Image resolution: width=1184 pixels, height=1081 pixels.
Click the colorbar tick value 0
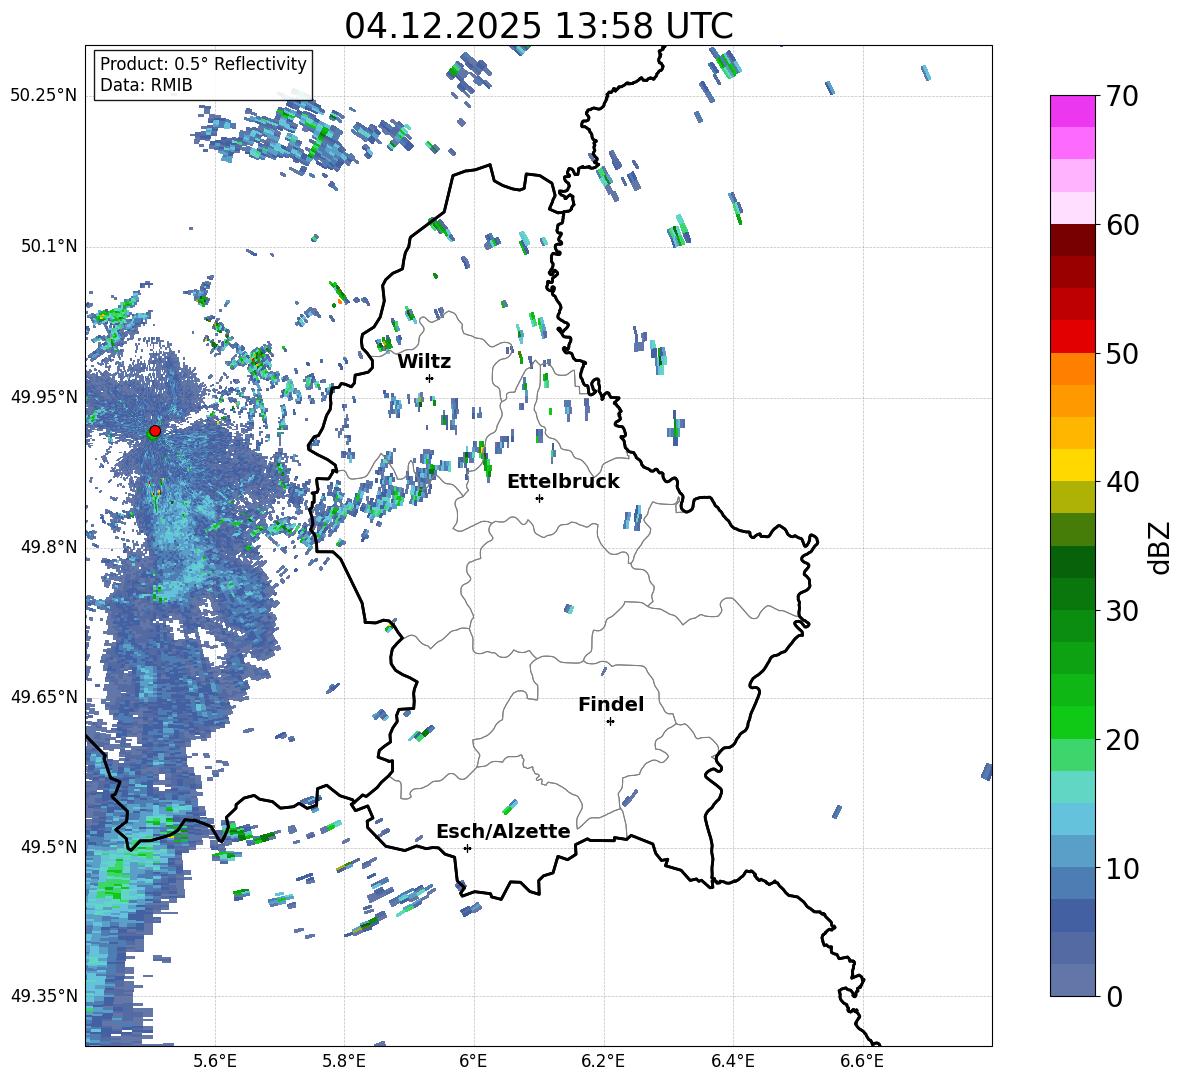click(x=1114, y=996)
